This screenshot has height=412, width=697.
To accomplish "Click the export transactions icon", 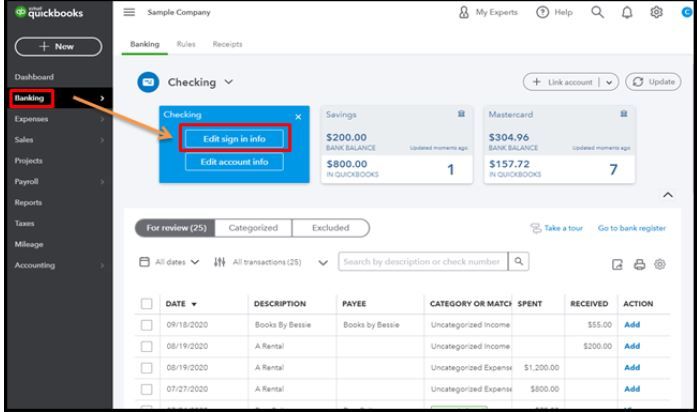I will pyautogui.click(x=617, y=265).
